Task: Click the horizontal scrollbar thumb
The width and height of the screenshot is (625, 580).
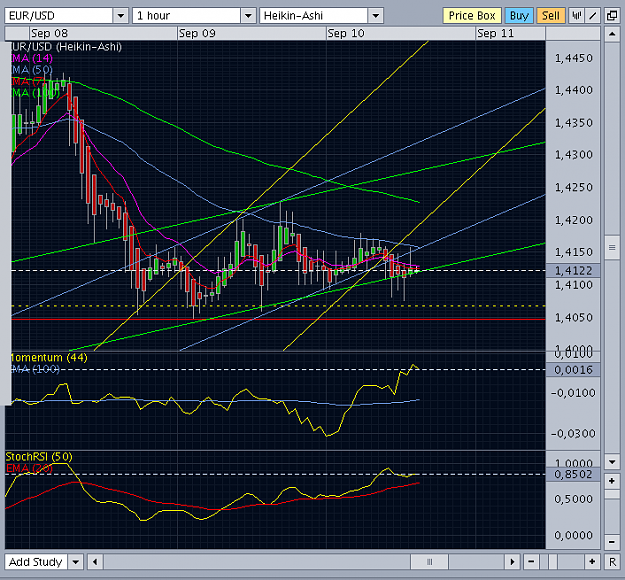Action: (429, 562)
